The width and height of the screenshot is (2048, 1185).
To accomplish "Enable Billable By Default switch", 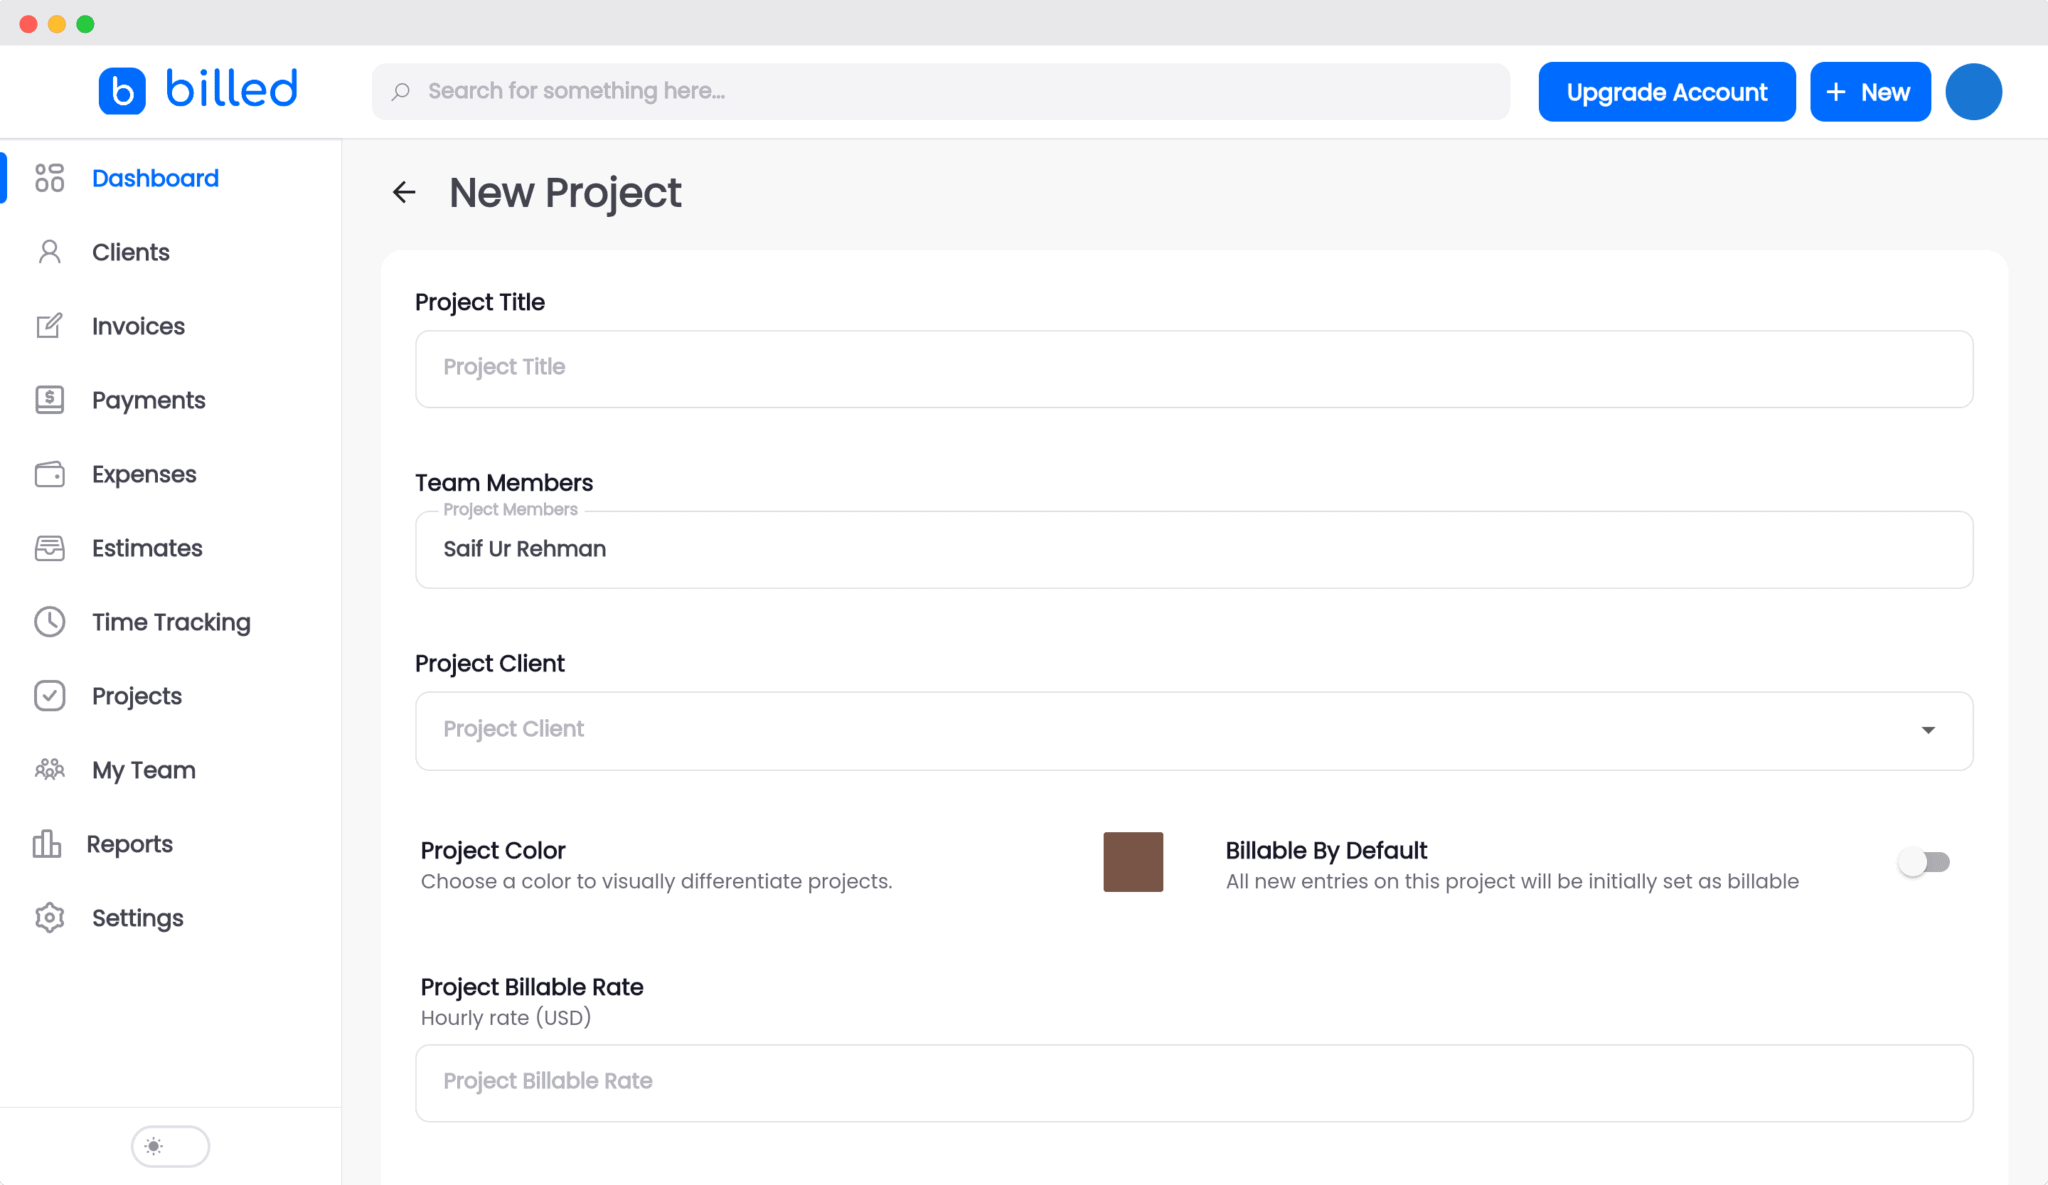I will tap(1925, 861).
